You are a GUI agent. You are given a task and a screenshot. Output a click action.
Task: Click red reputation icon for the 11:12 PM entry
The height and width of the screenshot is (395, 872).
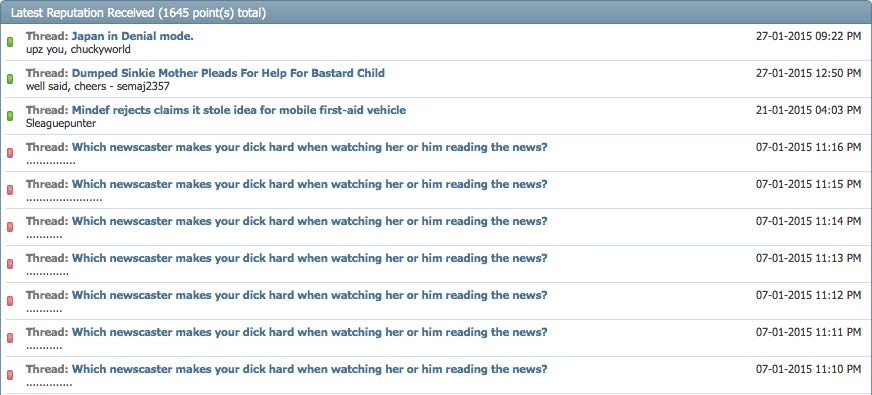pos(10,300)
